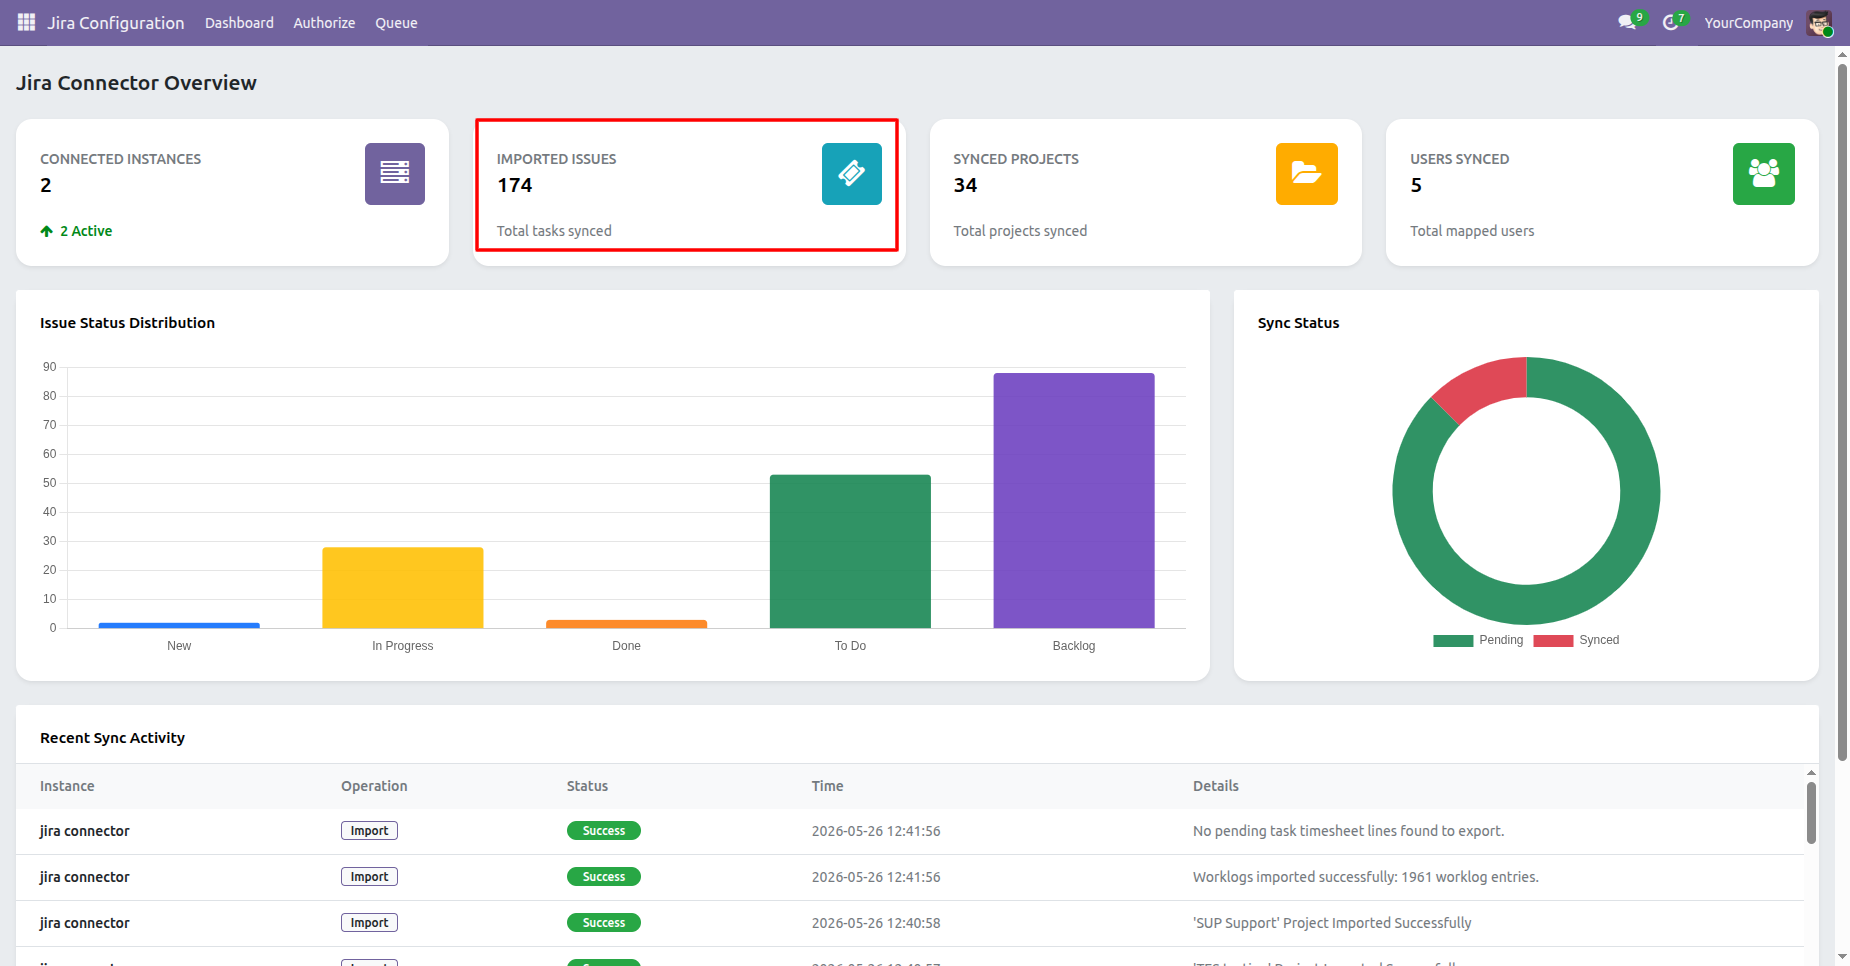Screen dimensions: 1850x966
Task: Click the Users Synced group icon
Action: (x=1764, y=174)
